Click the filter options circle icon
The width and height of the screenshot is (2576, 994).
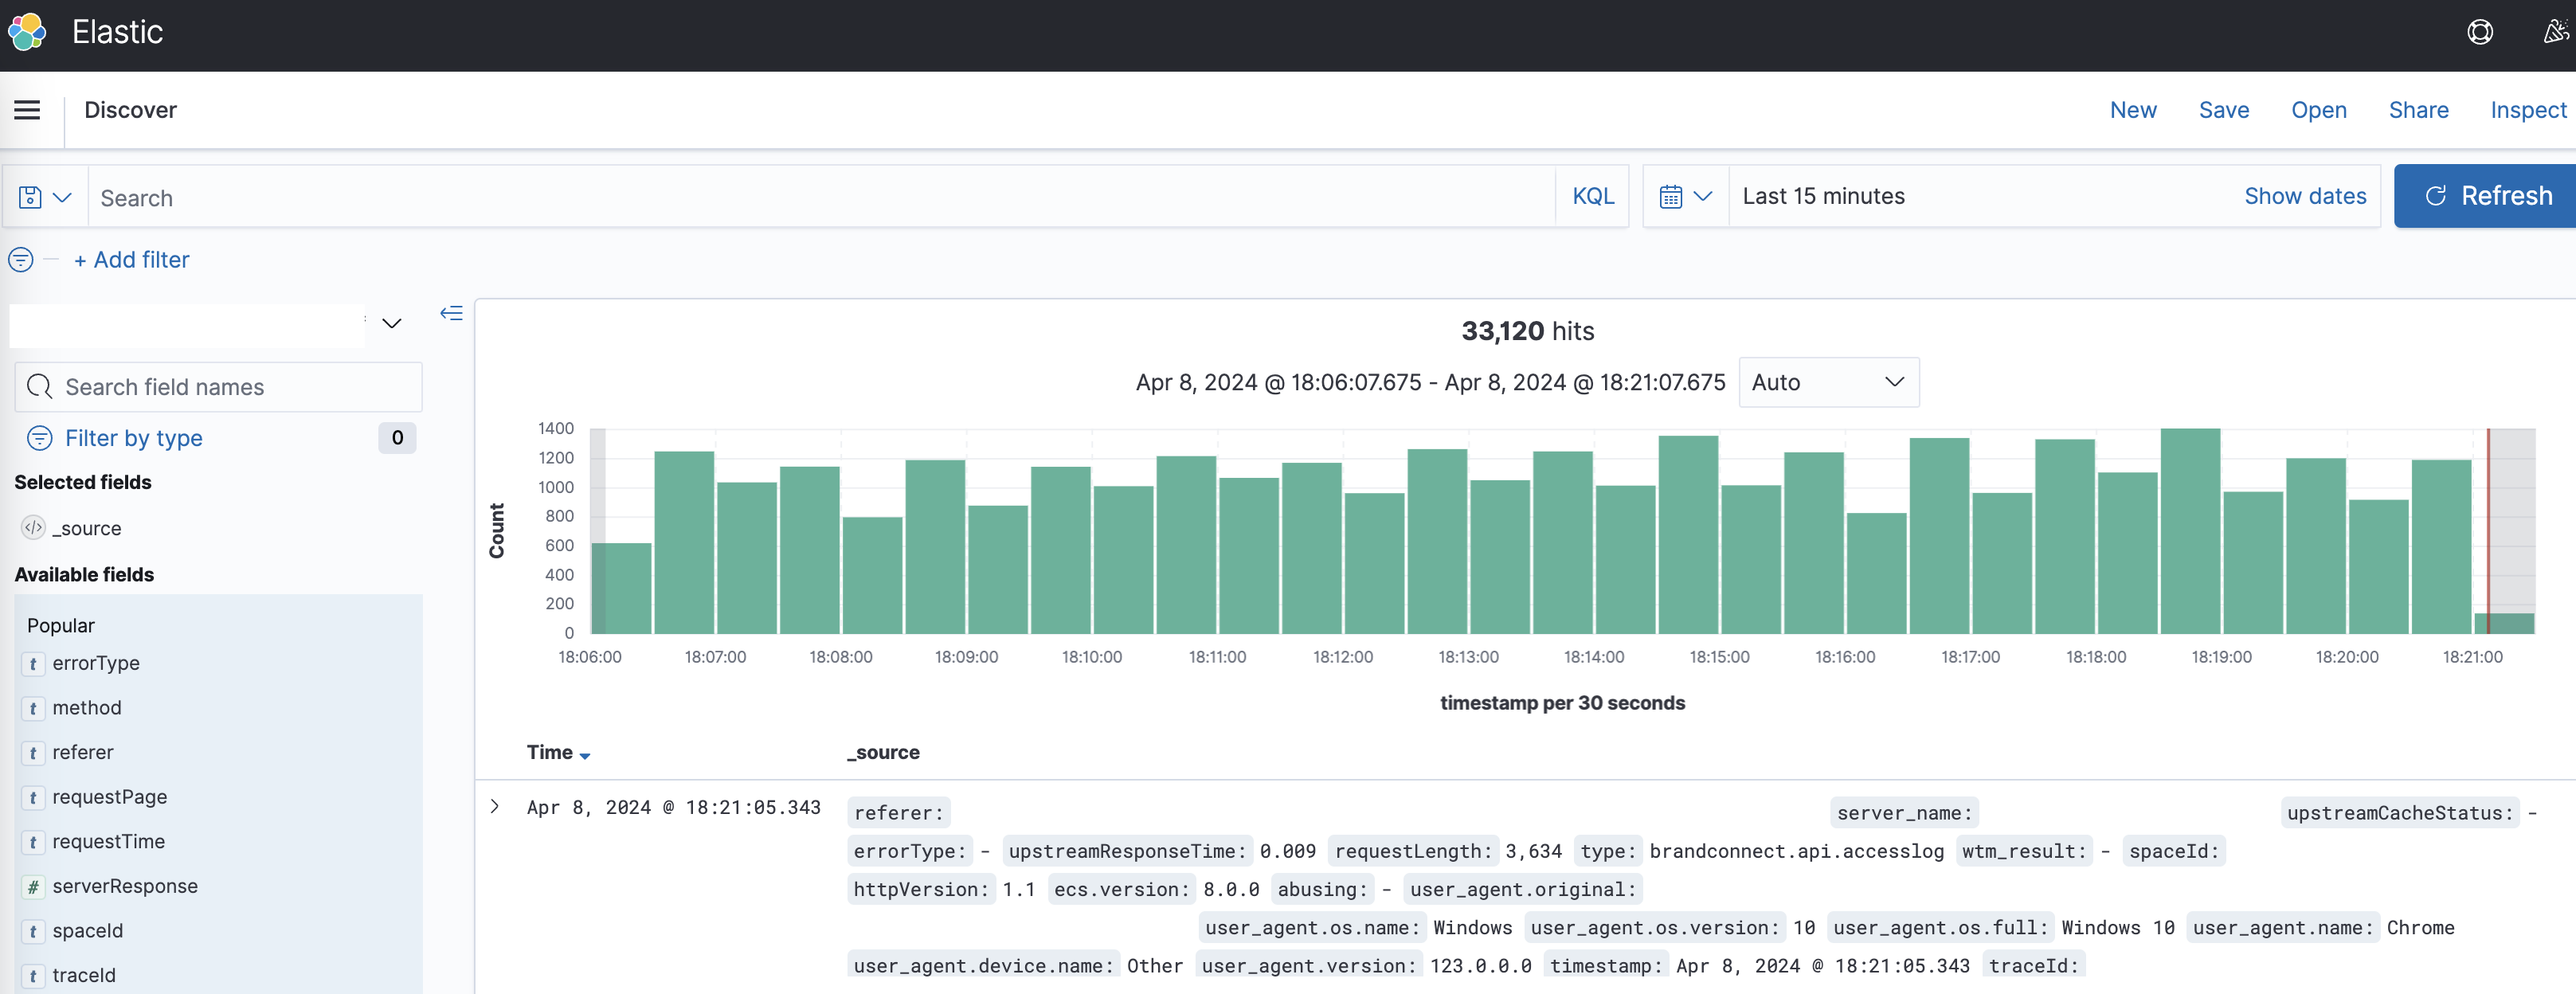click(20, 260)
